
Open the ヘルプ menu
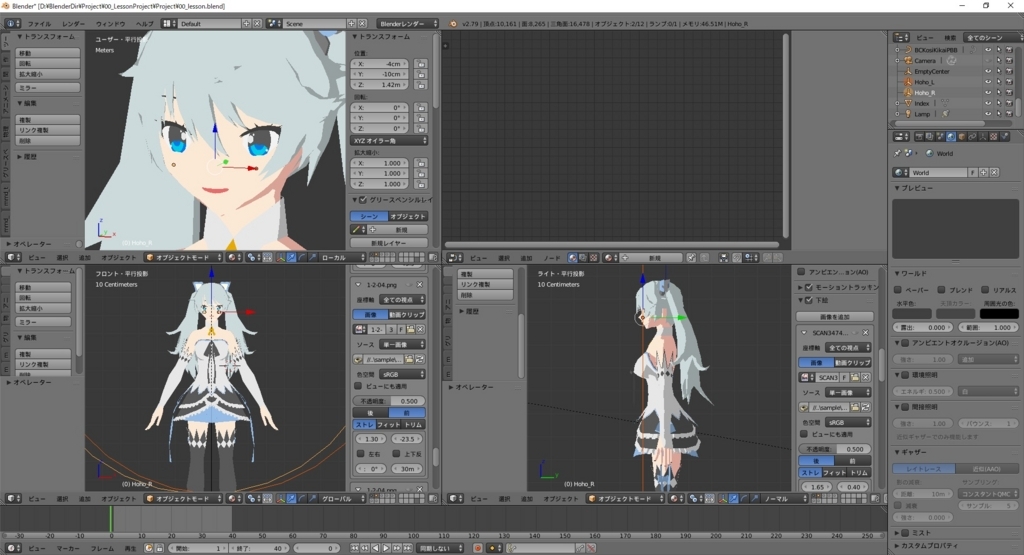click(x=144, y=24)
